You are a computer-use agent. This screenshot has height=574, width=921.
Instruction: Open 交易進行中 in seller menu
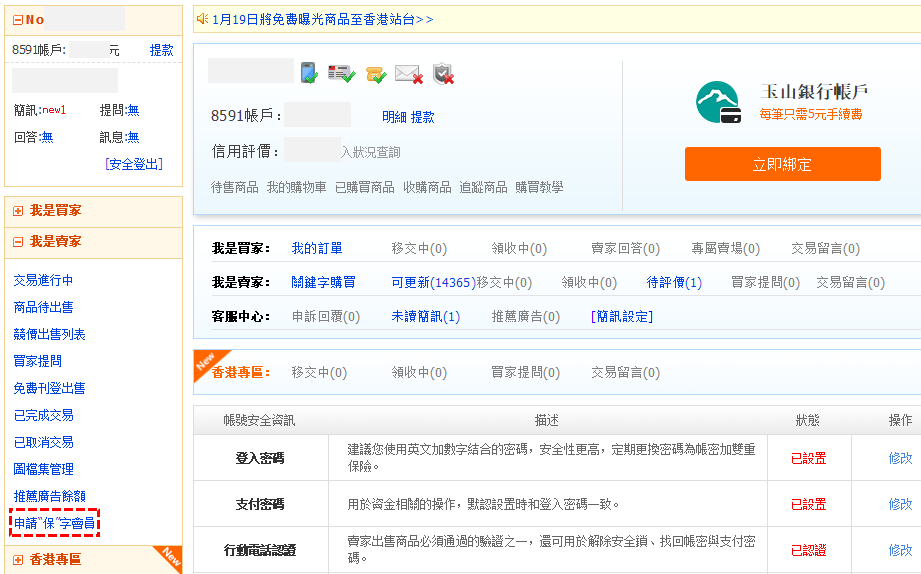click(x=43, y=280)
